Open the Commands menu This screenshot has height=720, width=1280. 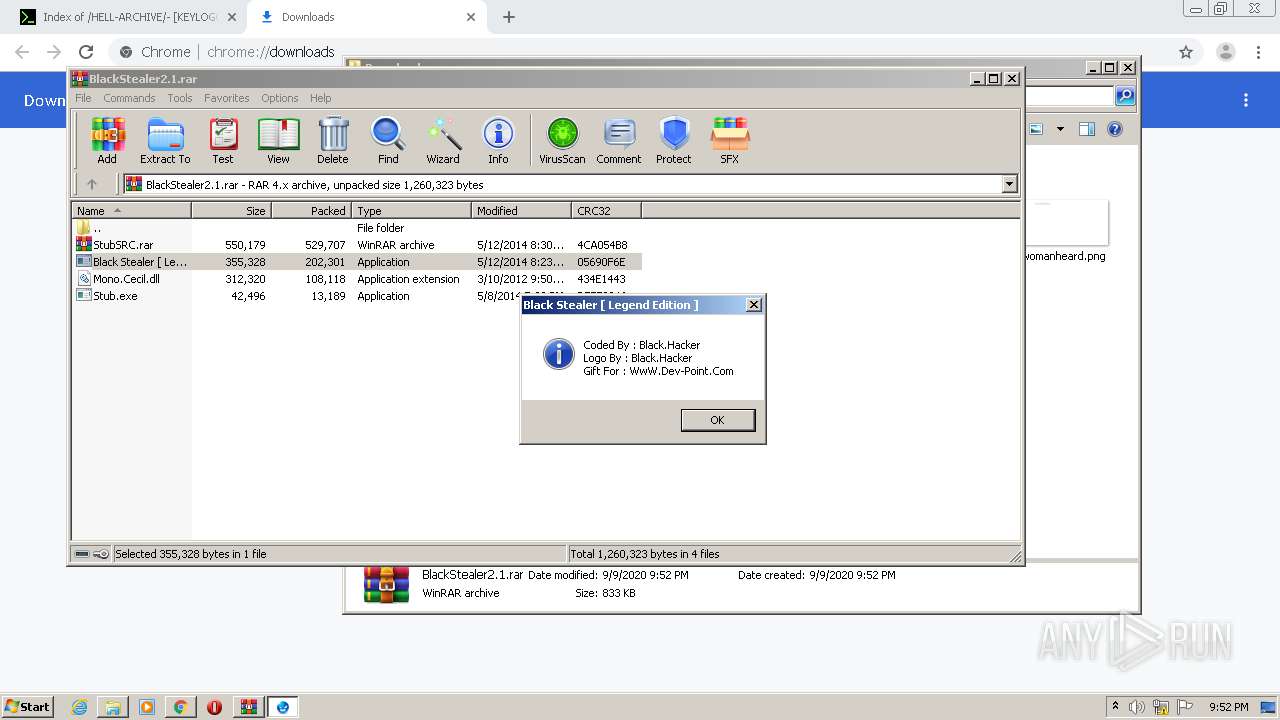point(129,98)
